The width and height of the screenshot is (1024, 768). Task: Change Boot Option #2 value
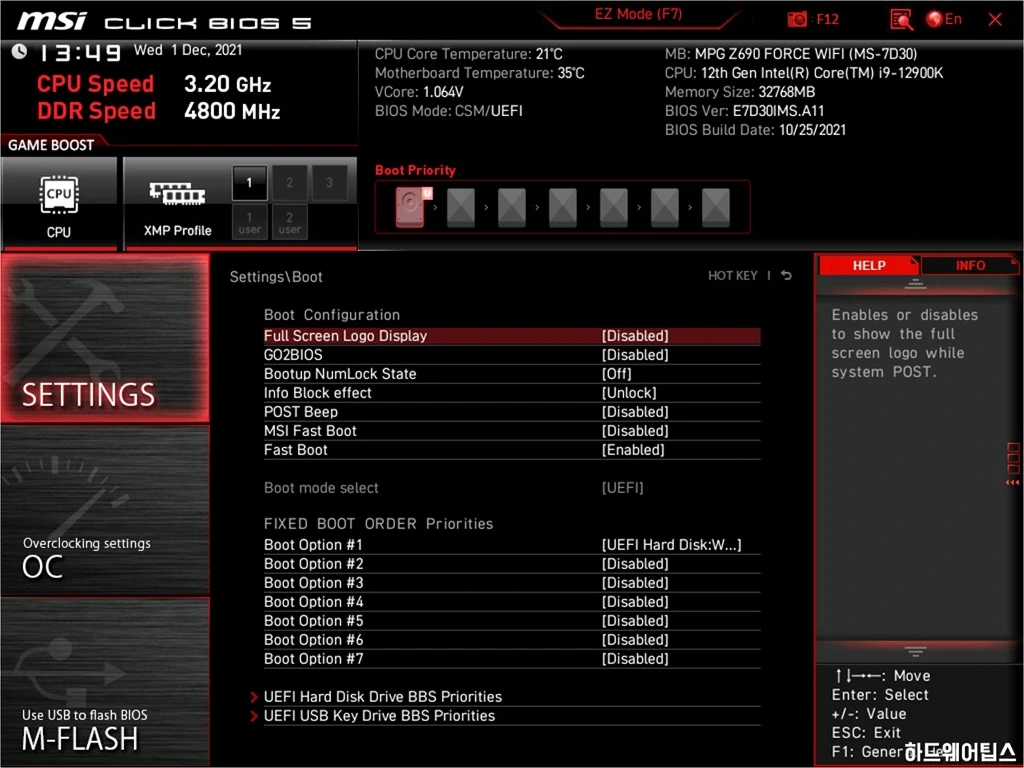[635, 564]
